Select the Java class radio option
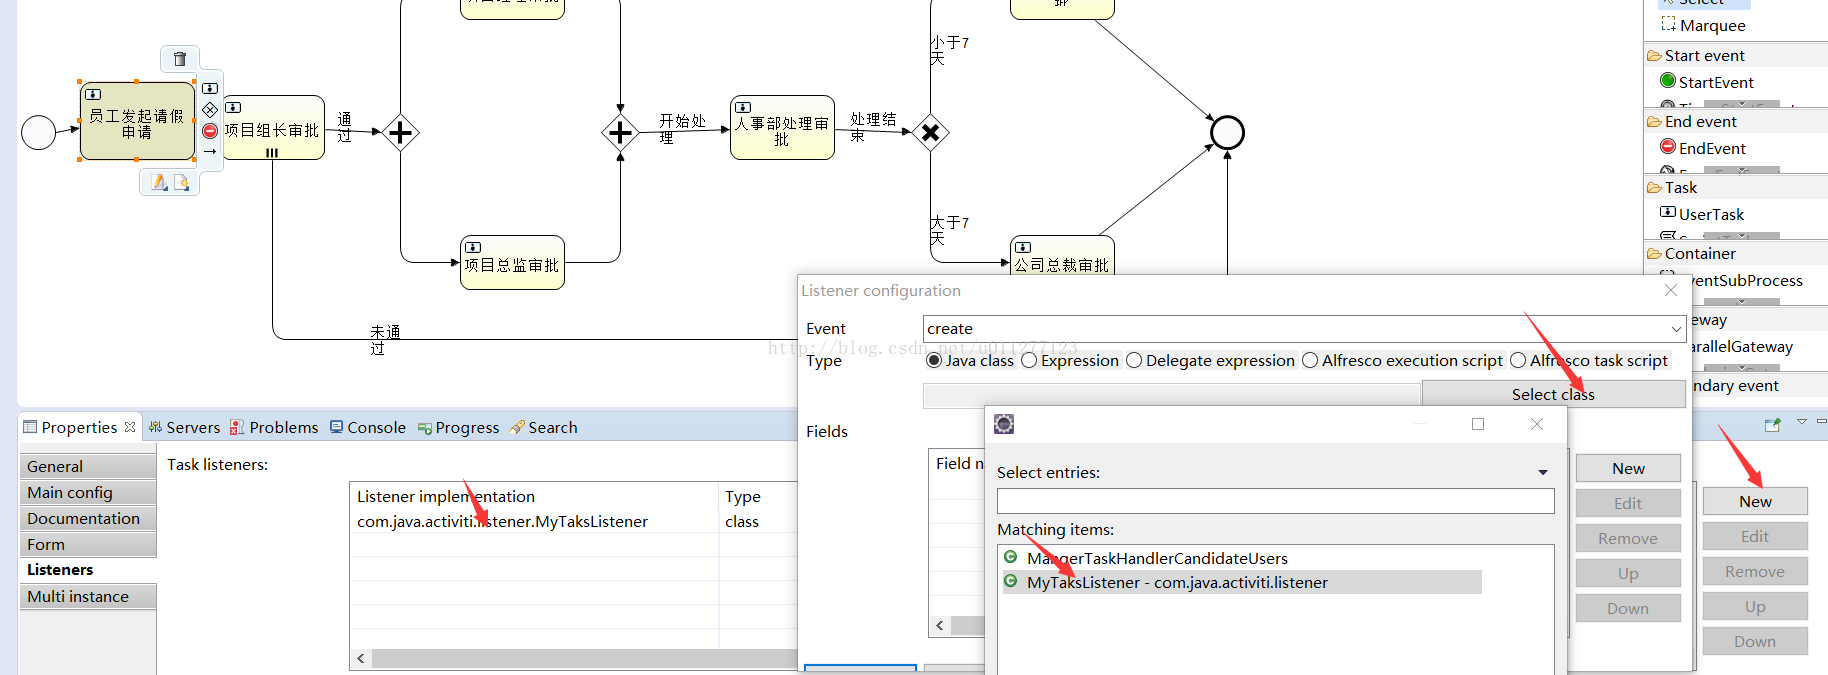Image resolution: width=1828 pixels, height=675 pixels. pos(970,360)
